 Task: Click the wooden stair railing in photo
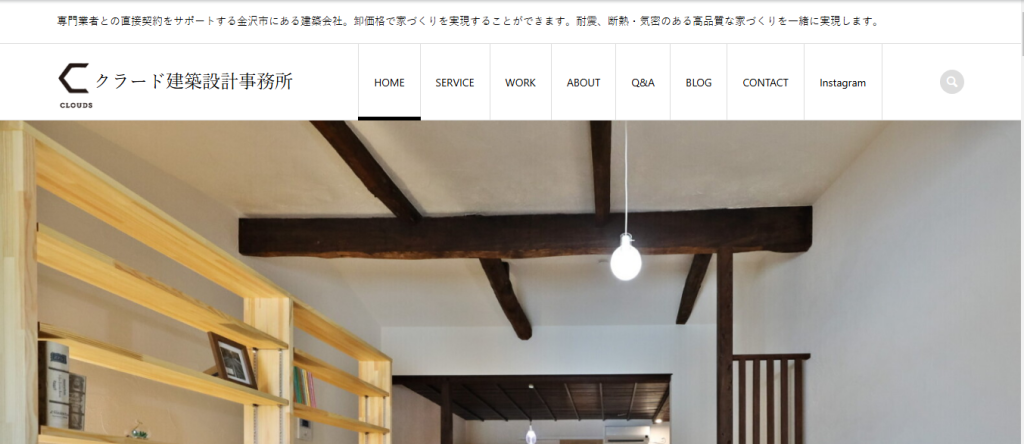tap(771, 398)
